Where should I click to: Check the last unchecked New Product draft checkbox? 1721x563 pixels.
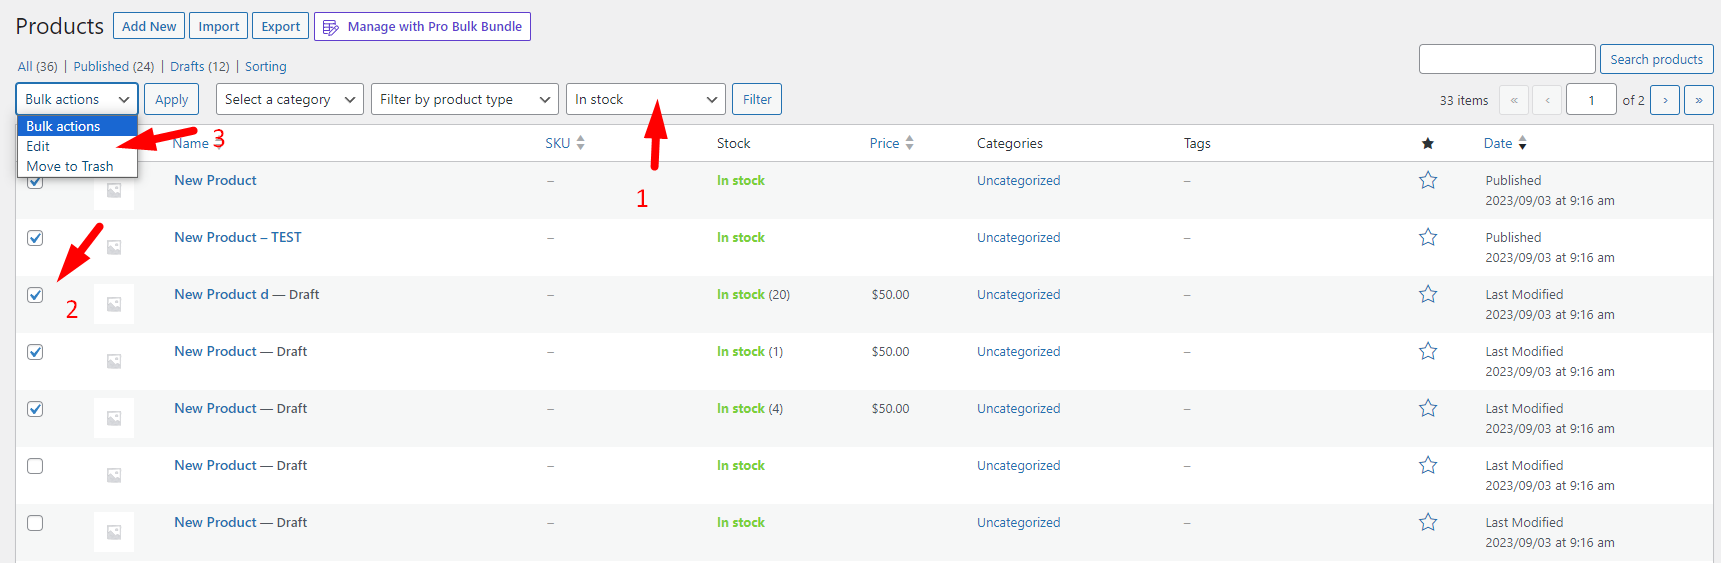[x=35, y=523]
